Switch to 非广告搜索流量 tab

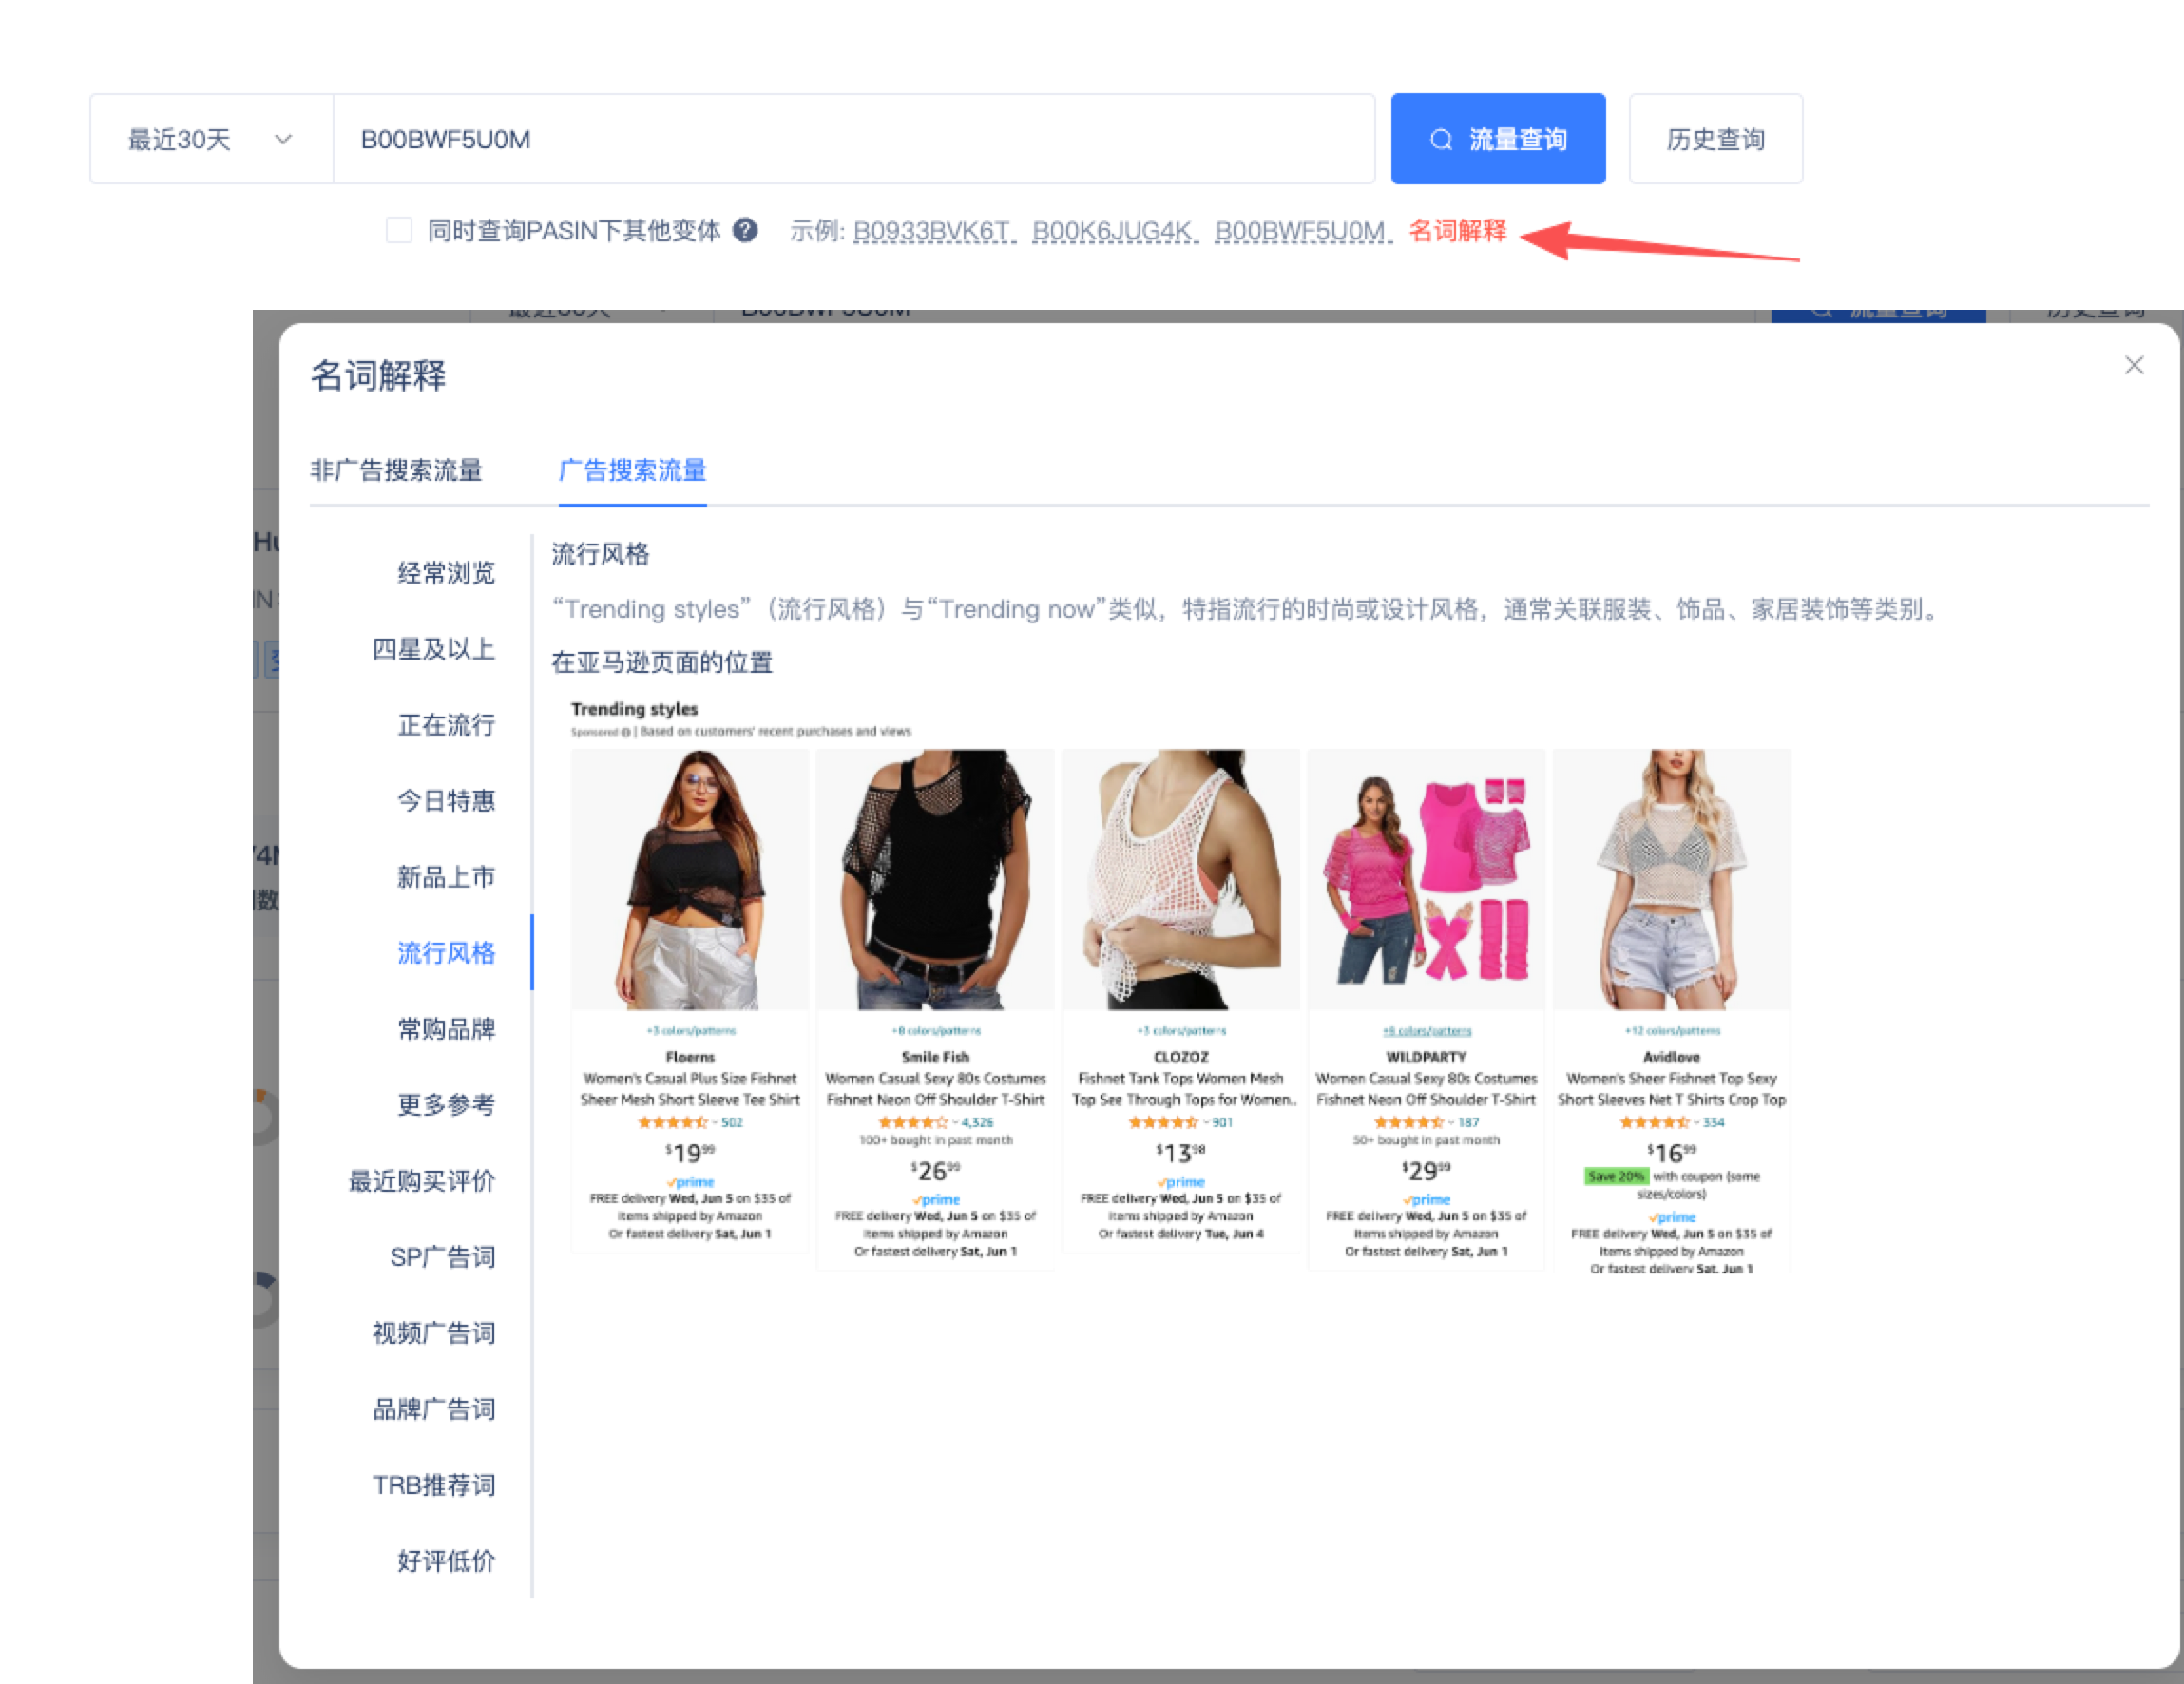point(396,470)
